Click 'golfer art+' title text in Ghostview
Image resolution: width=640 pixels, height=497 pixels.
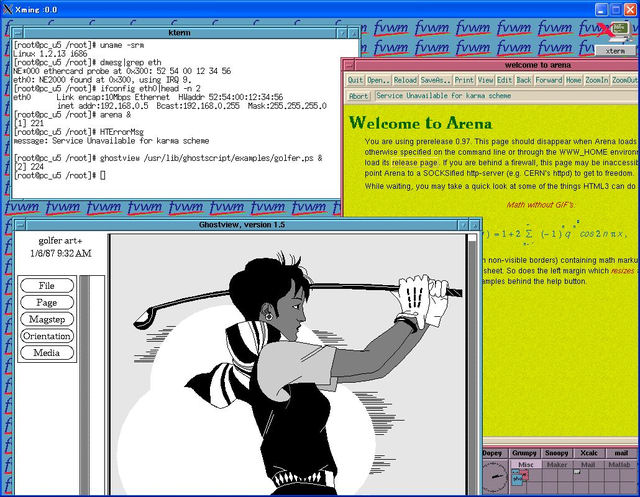pyautogui.click(x=60, y=241)
